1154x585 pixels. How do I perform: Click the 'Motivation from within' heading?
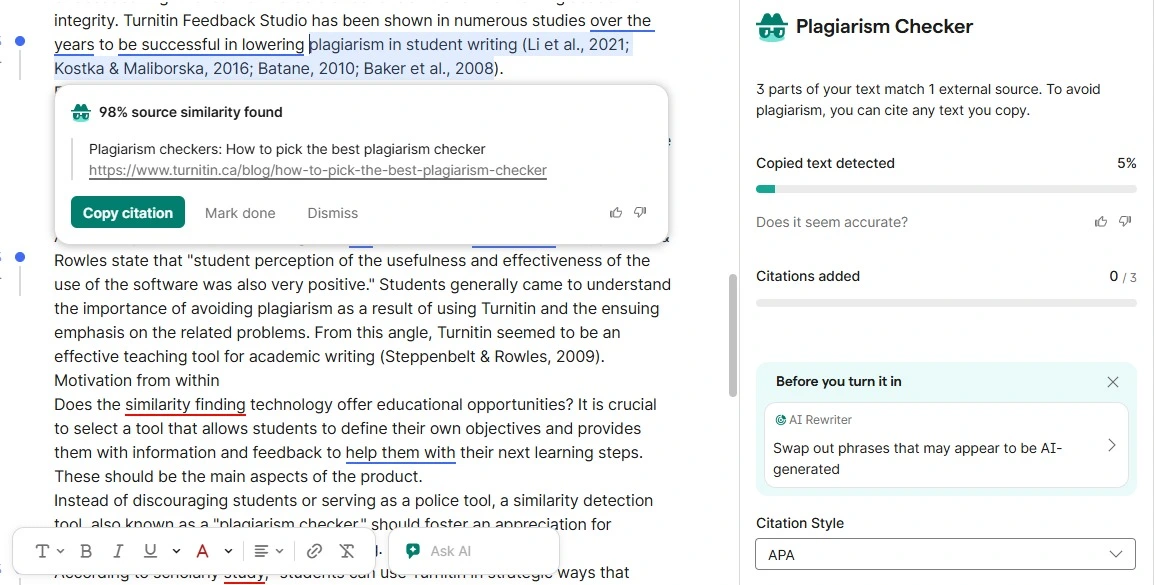[137, 380]
